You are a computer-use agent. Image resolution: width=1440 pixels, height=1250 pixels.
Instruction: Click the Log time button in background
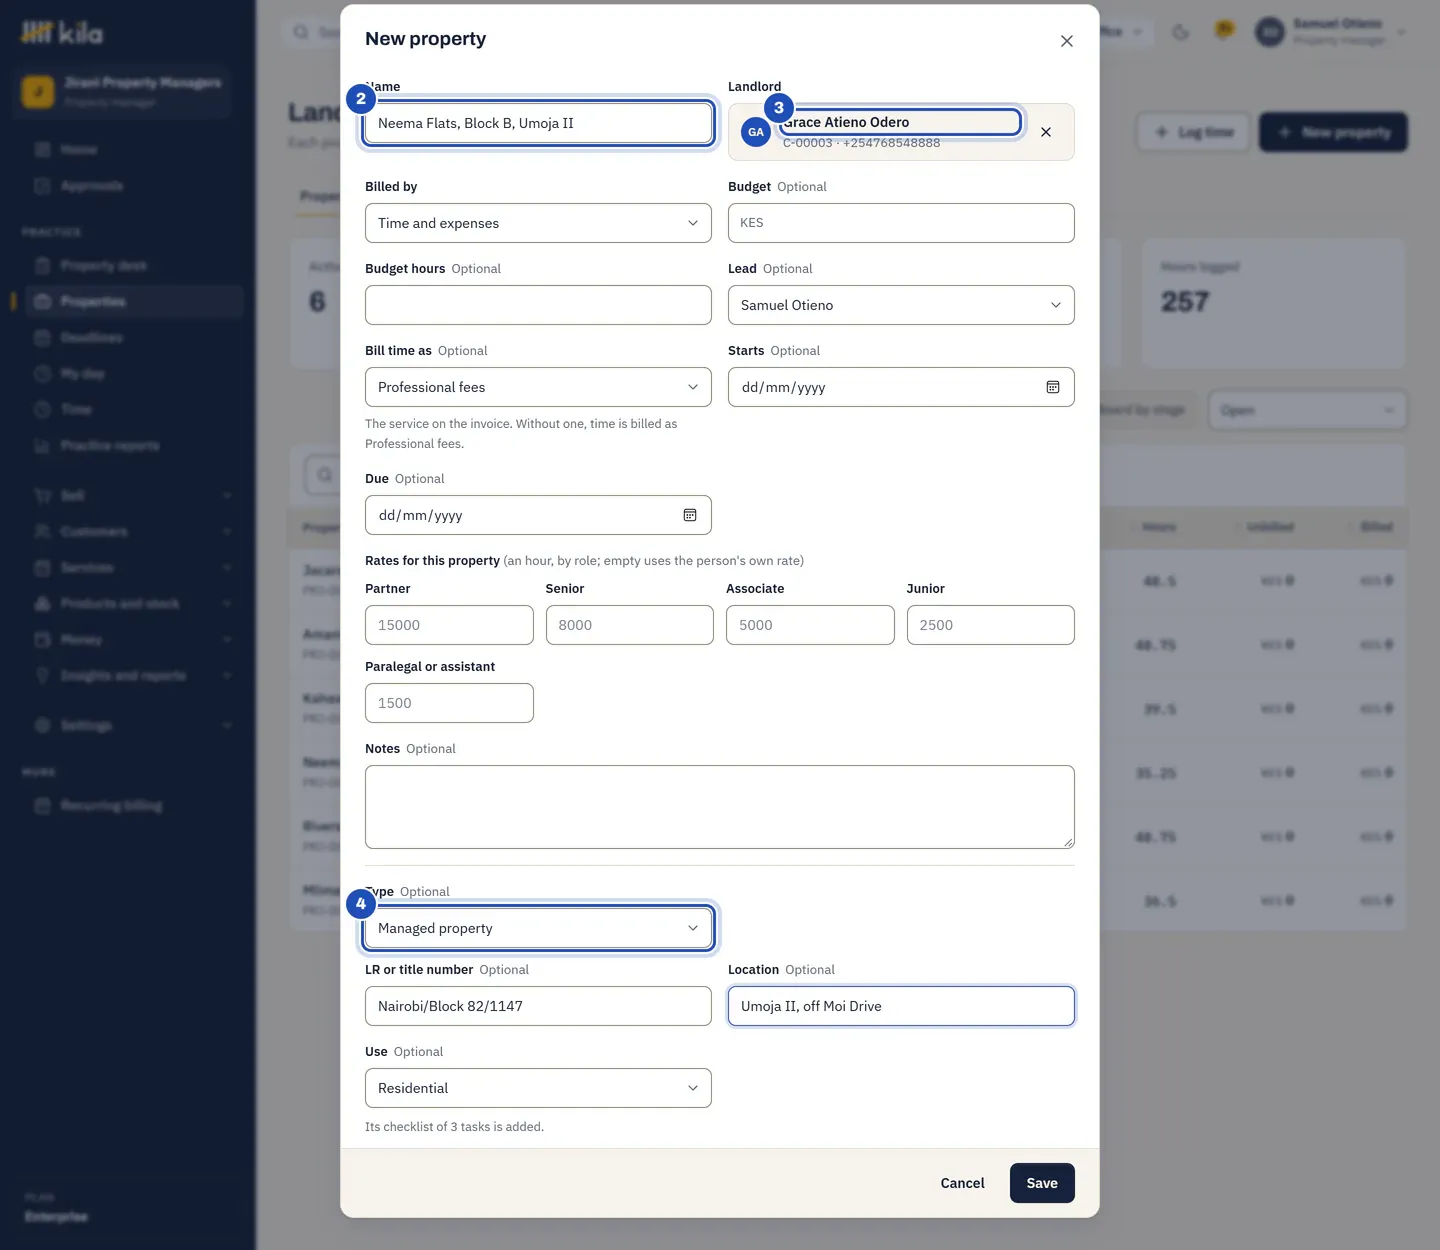coord(1193,132)
